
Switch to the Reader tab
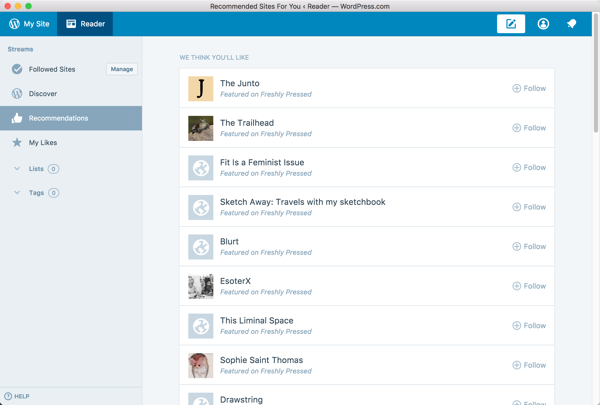(85, 24)
